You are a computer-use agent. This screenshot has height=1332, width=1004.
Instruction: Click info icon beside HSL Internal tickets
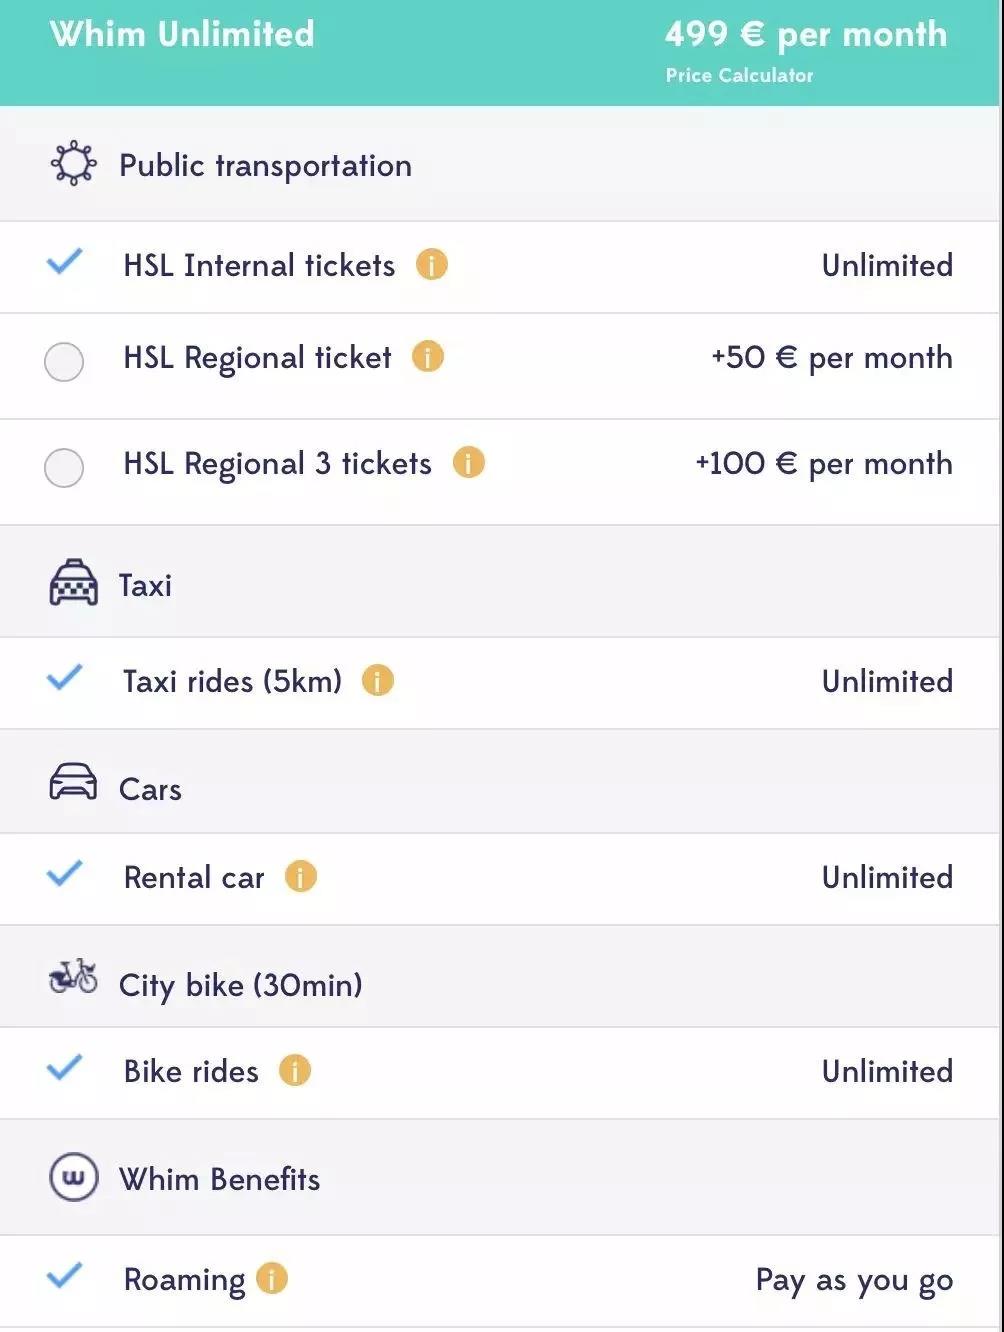coord(431,265)
